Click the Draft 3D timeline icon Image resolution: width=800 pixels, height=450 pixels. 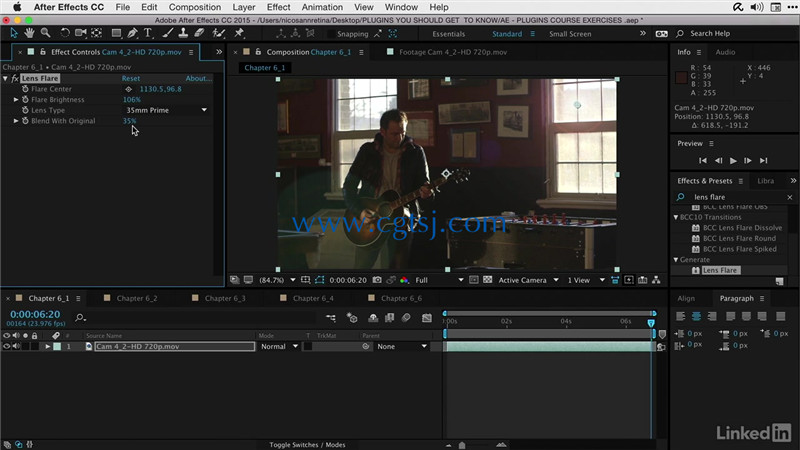pyautogui.click(x=352, y=318)
